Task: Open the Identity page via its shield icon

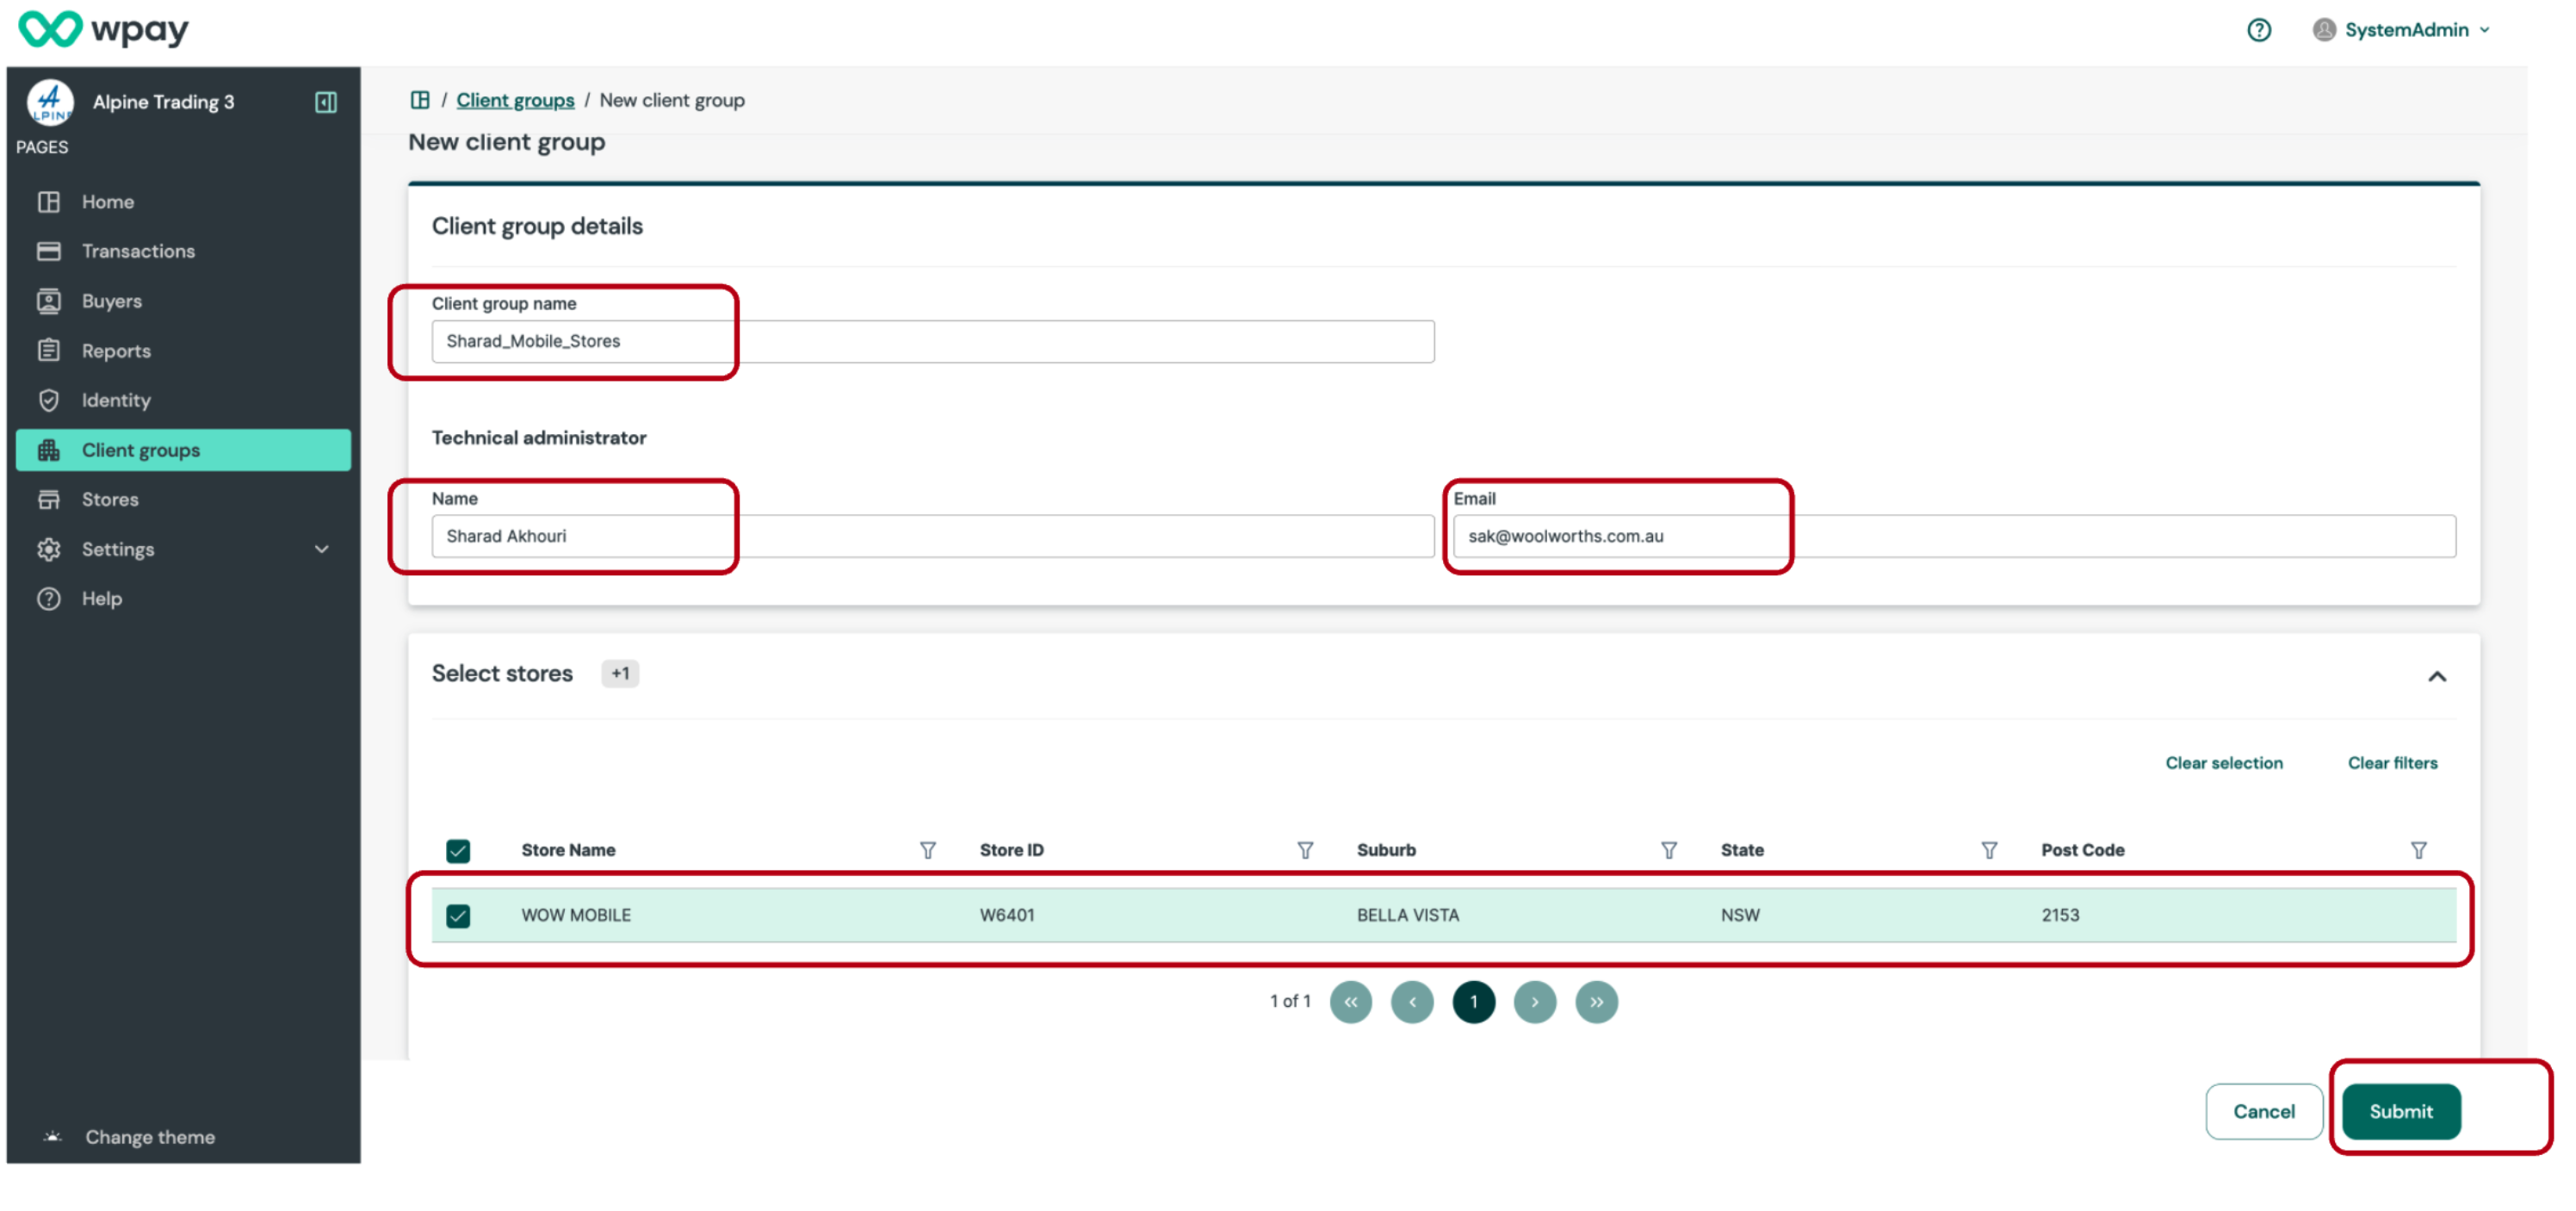Action: coord(49,400)
